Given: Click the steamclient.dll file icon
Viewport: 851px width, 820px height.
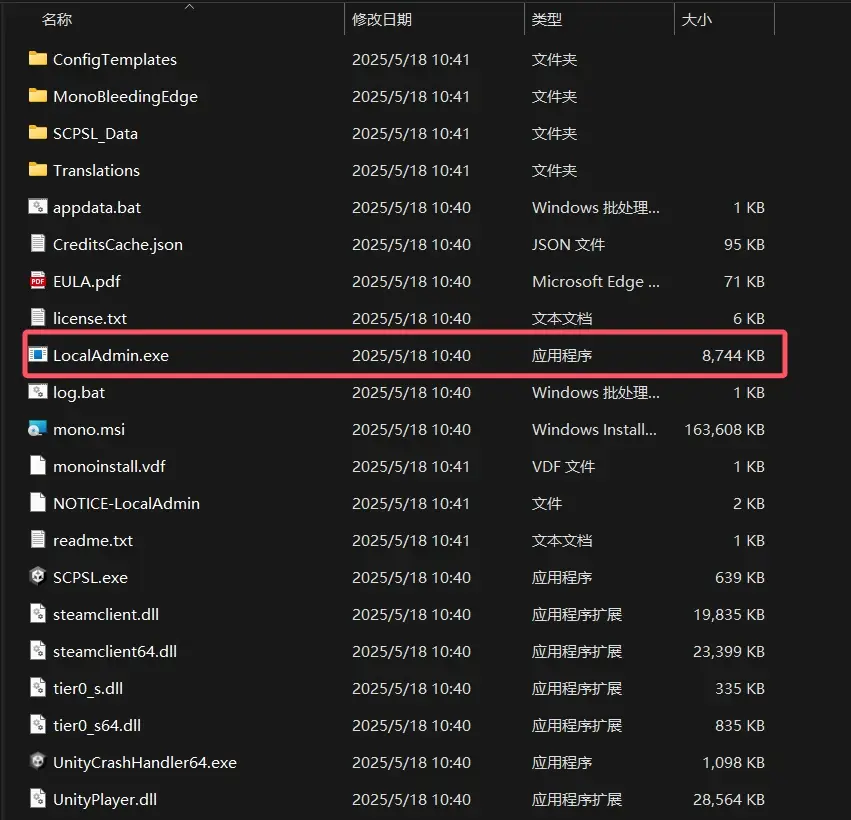Looking at the screenshot, I should [37, 613].
